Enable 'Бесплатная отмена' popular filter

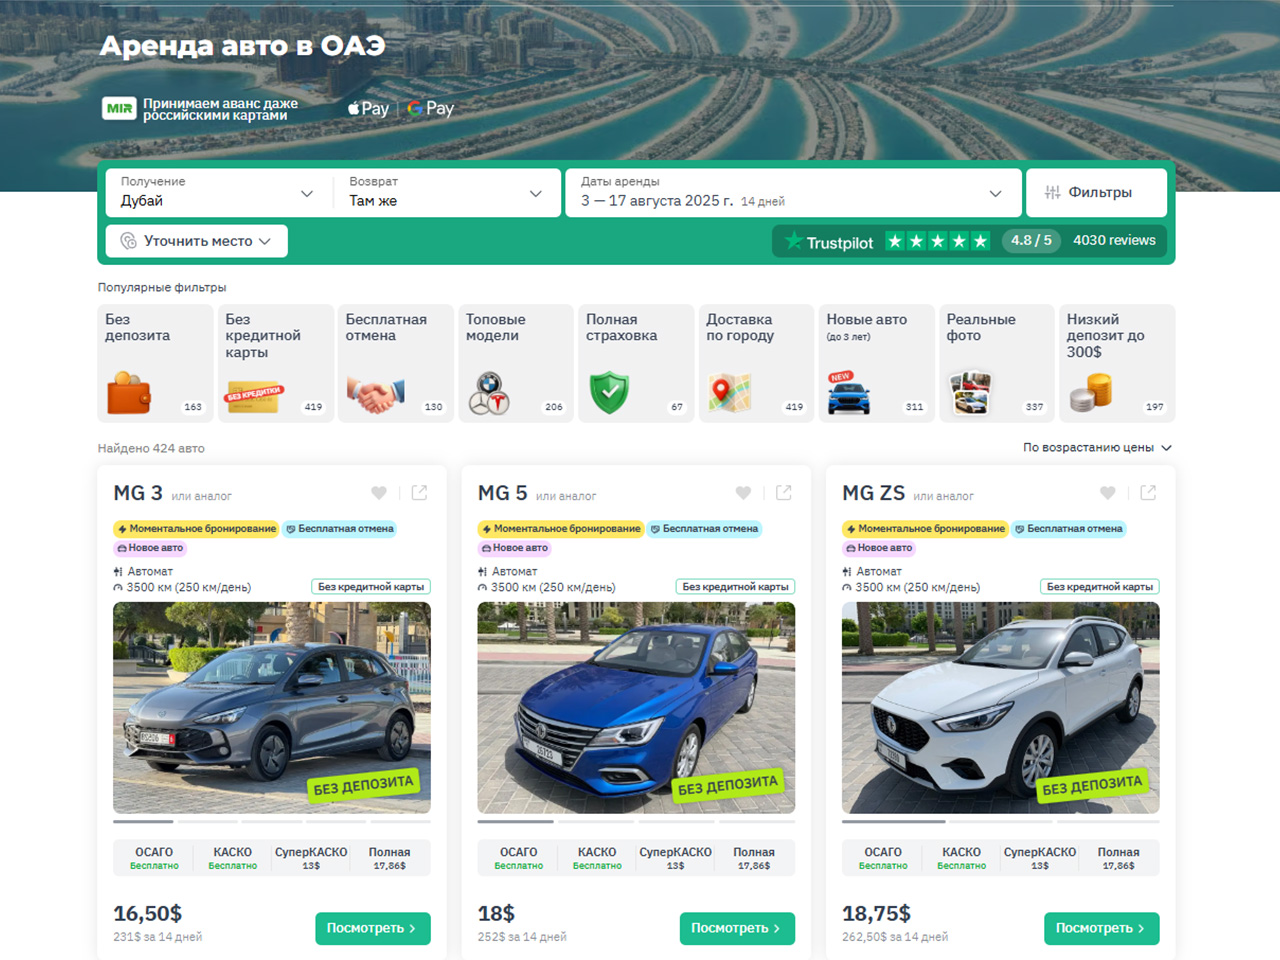[395, 363]
